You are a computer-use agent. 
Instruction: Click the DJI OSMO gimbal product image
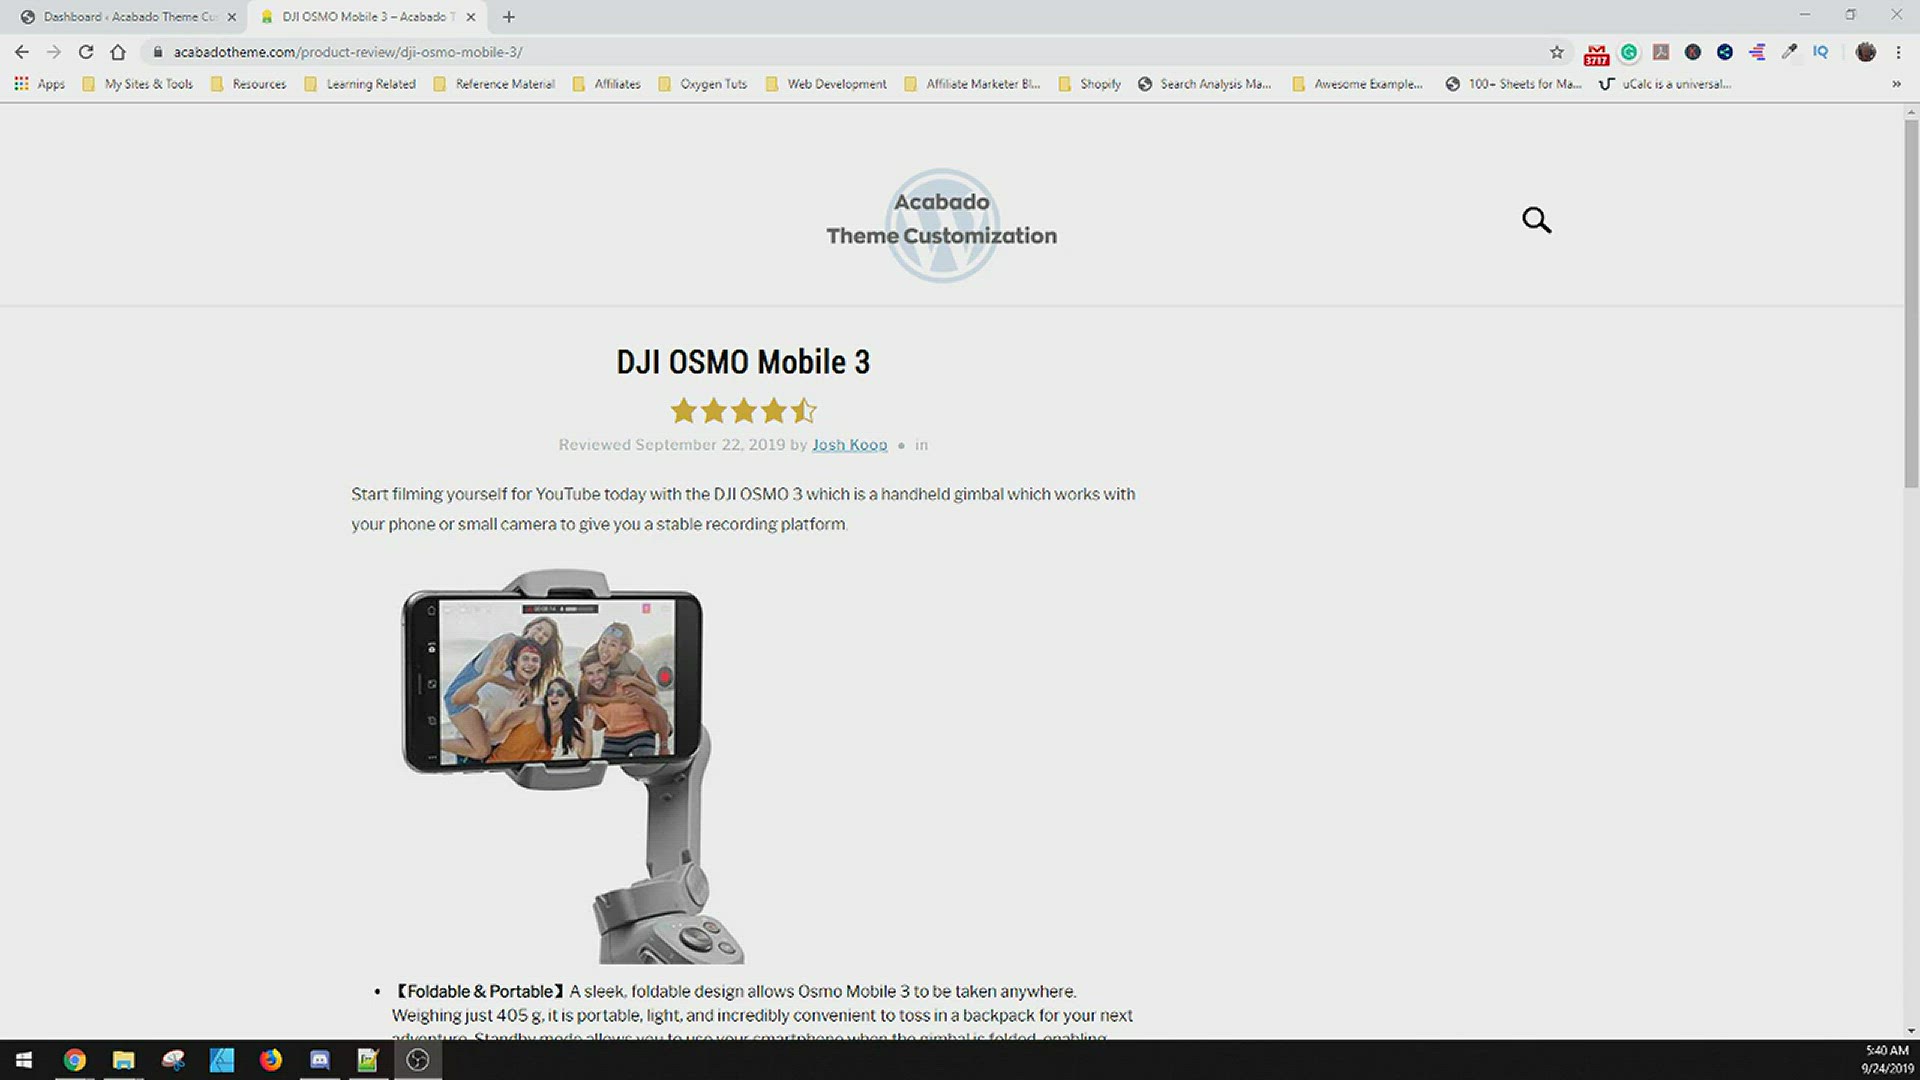573,766
